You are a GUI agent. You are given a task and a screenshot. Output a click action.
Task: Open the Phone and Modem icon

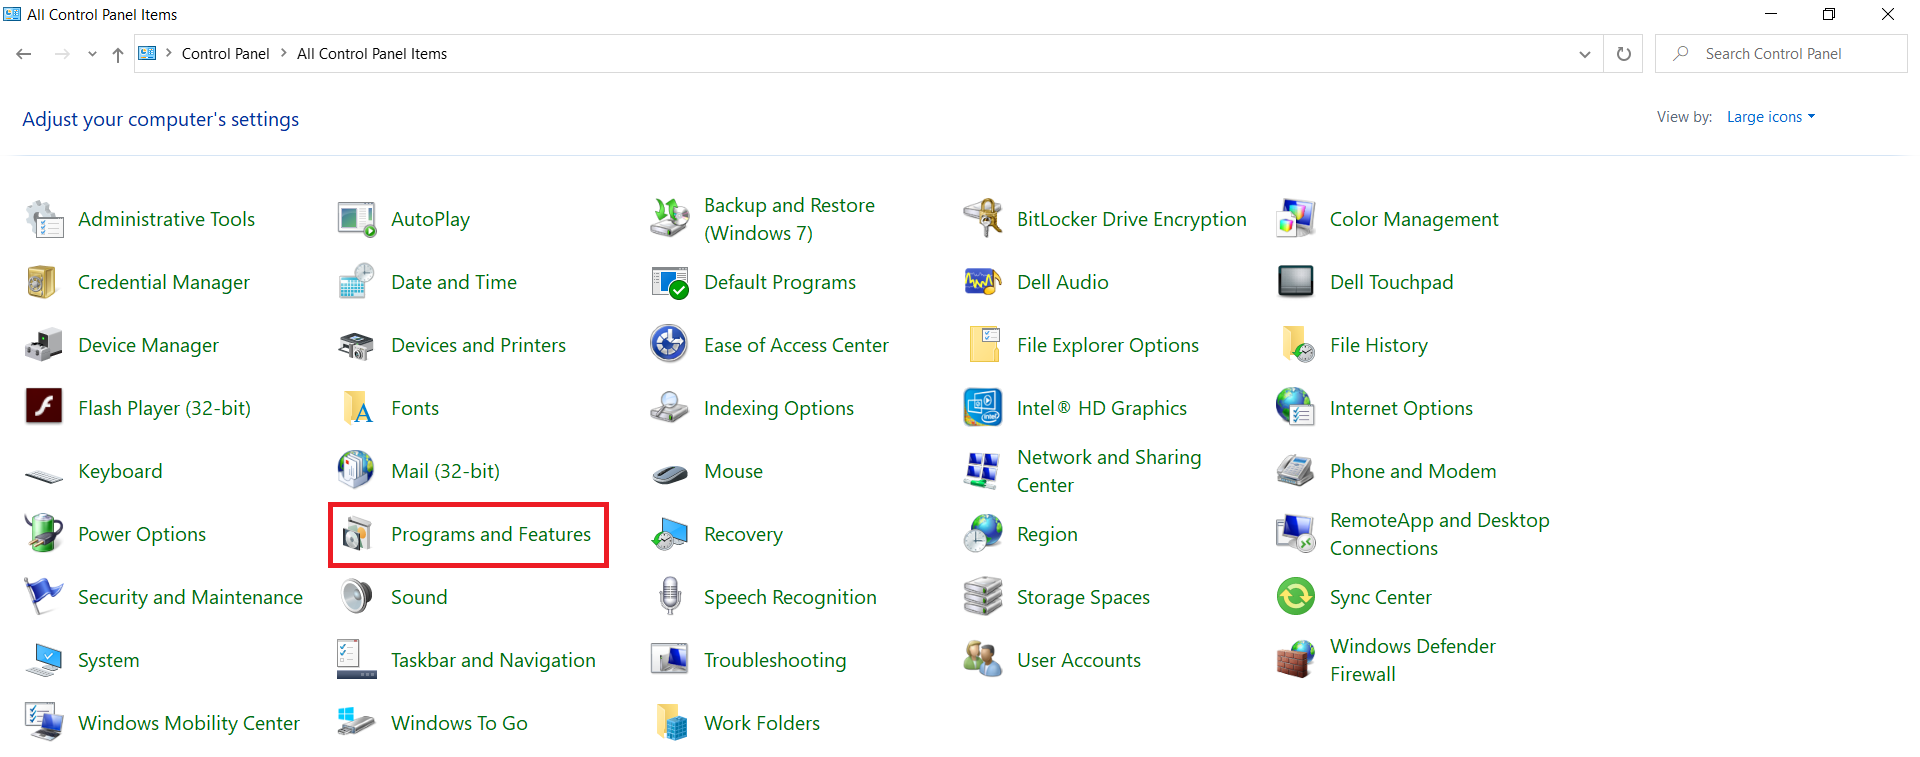(x=1296, y=471)
